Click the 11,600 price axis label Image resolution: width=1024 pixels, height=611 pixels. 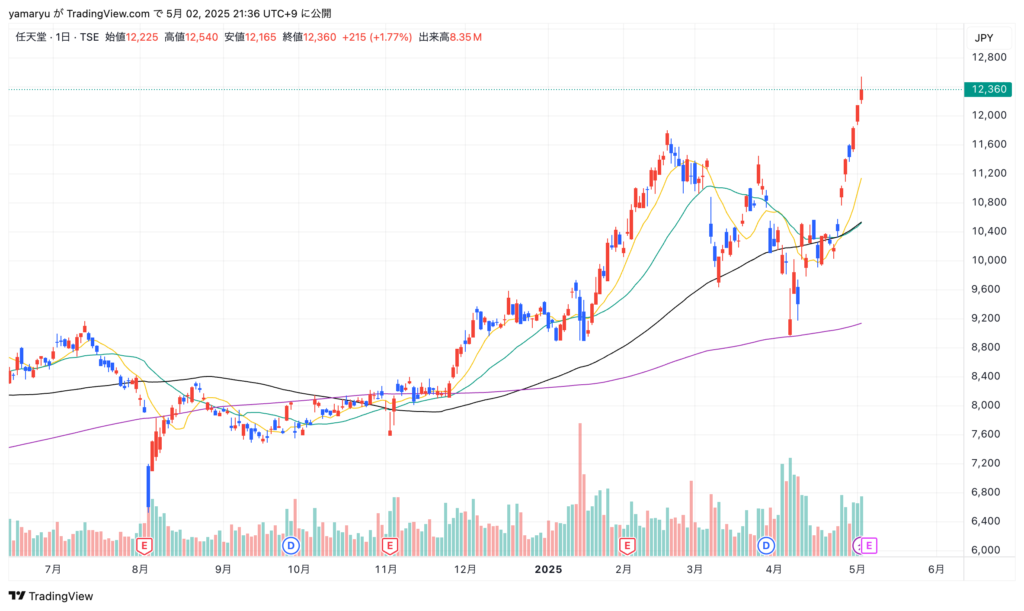[x=989, y=144]
